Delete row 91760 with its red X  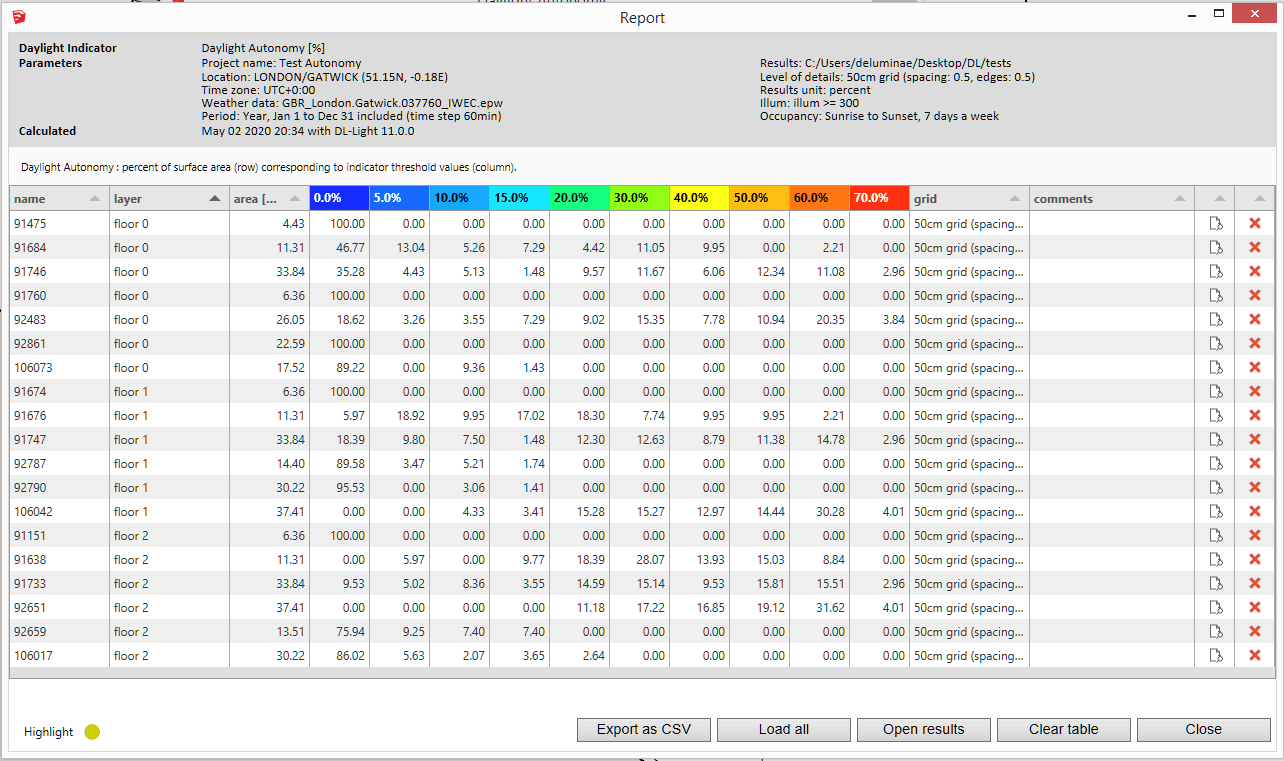[1255, 295]
